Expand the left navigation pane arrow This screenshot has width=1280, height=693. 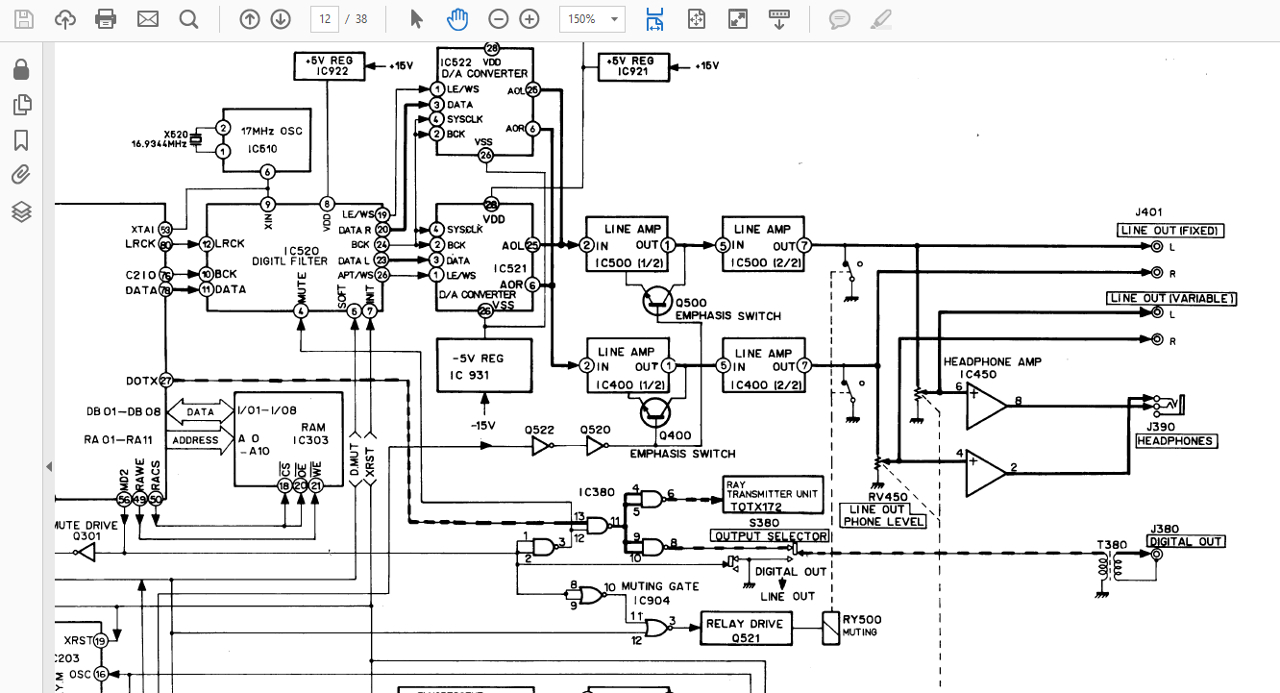click(x=48, y=466)
